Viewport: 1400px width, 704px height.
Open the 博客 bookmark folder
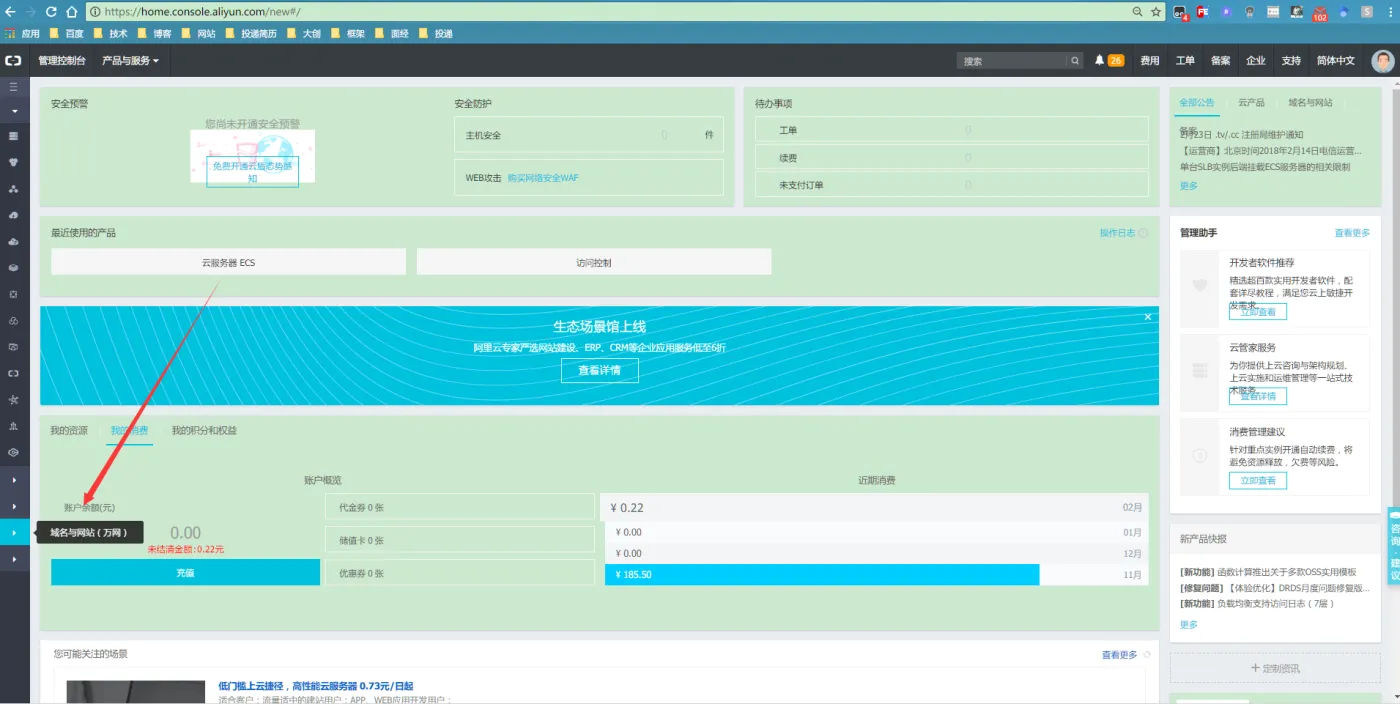(x=154, y=33)
